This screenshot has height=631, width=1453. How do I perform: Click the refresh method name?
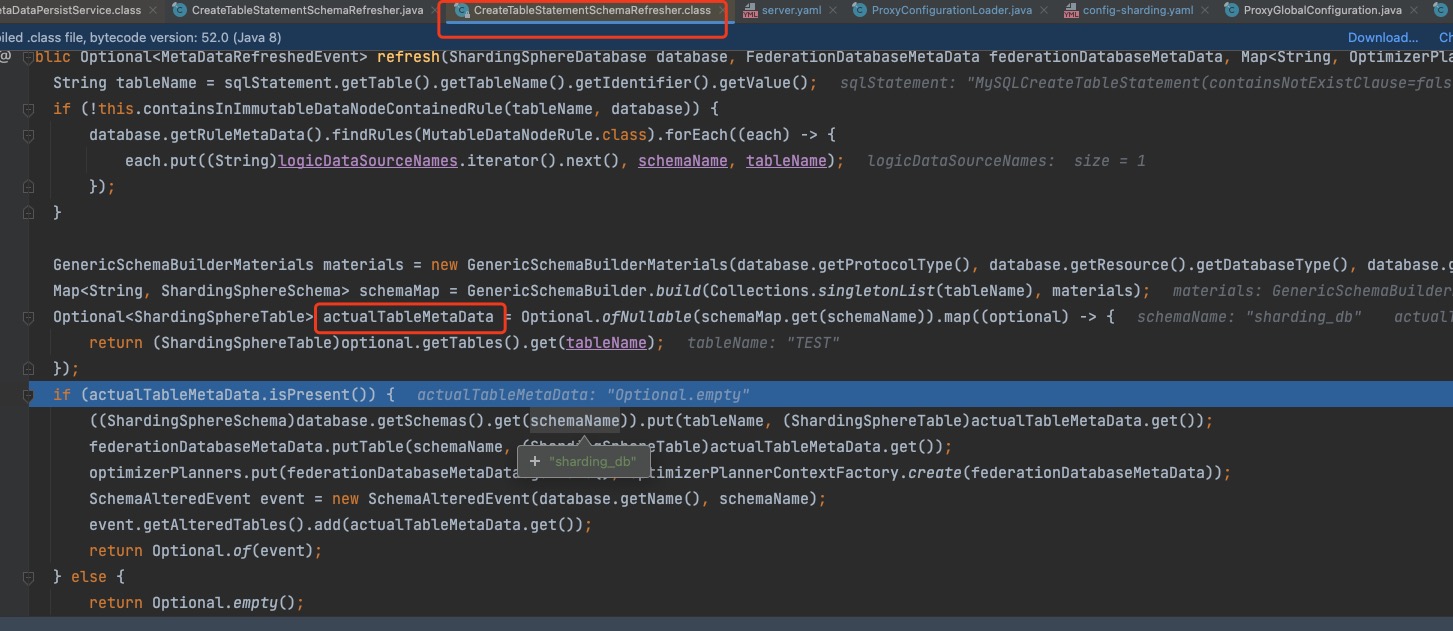(x=408, y=56)
